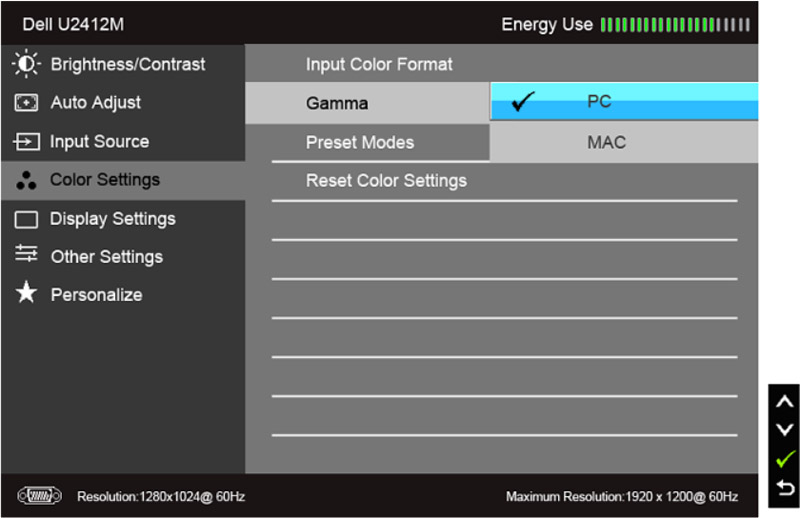Select the Color Settings menu
The height and width of the screenshot is (518, 800).
(123, 180)
